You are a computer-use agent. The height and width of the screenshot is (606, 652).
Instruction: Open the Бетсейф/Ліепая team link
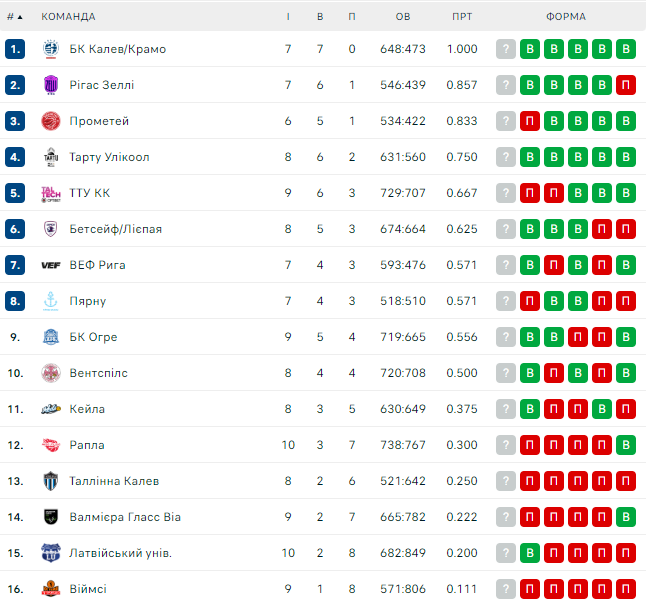click(116, 229)
